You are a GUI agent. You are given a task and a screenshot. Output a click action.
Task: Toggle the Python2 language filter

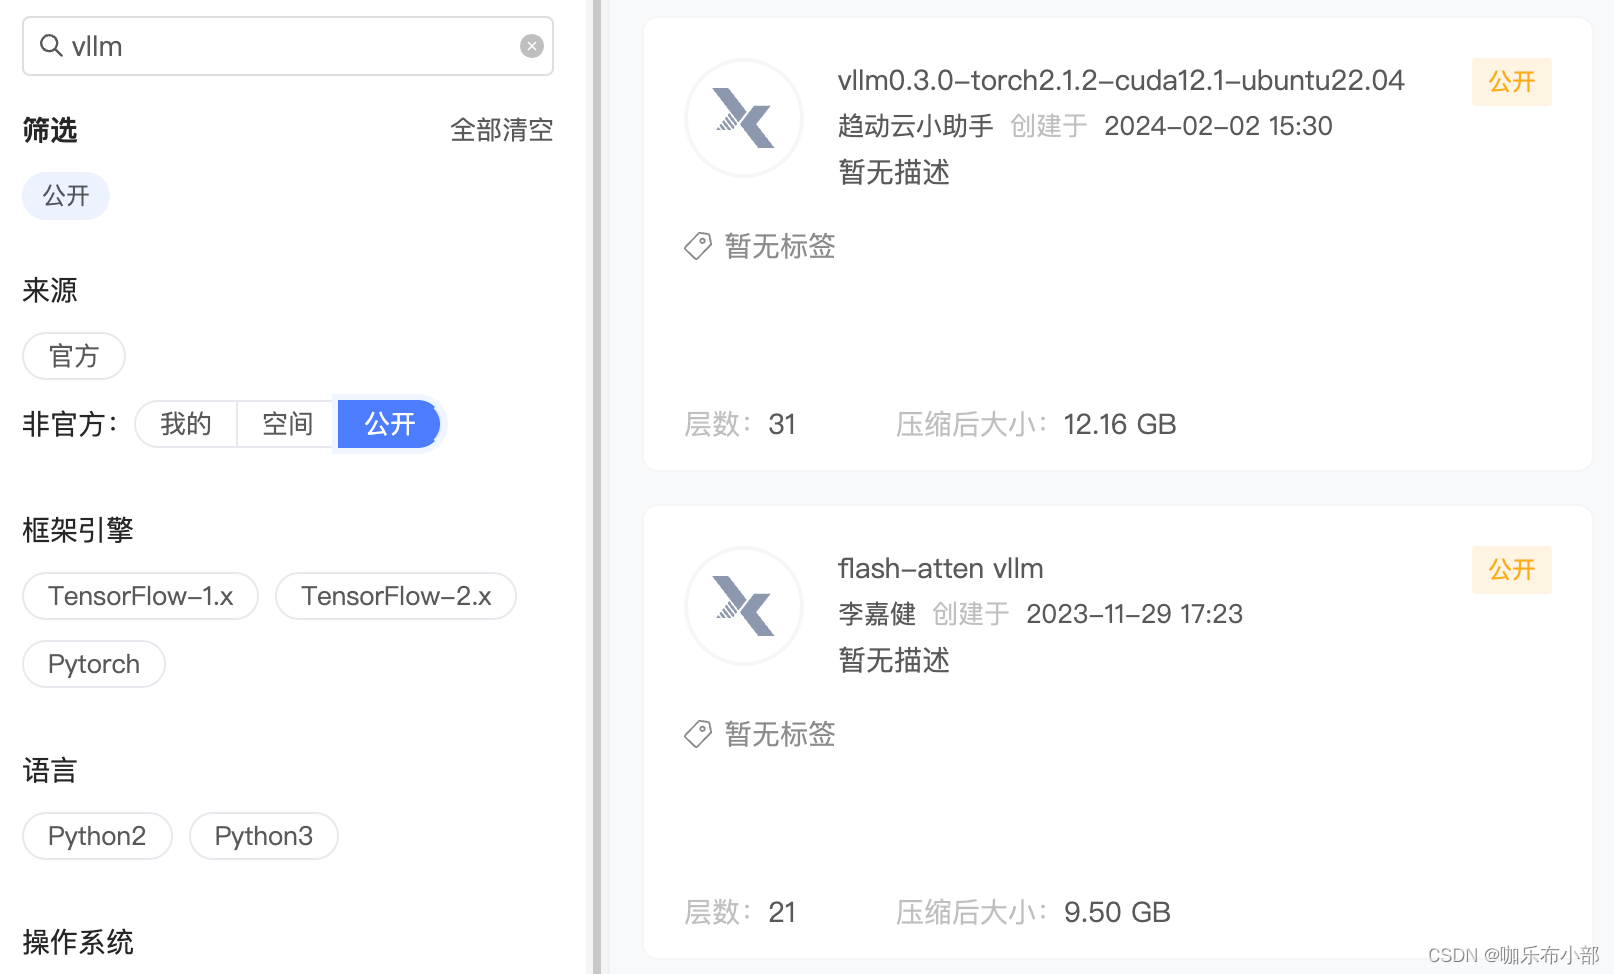click(x=97, y=836)
